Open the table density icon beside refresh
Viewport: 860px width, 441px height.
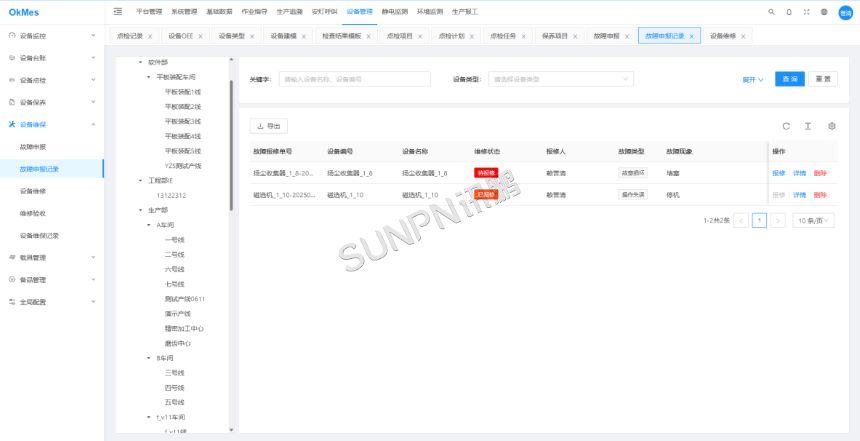pos(808,126)
